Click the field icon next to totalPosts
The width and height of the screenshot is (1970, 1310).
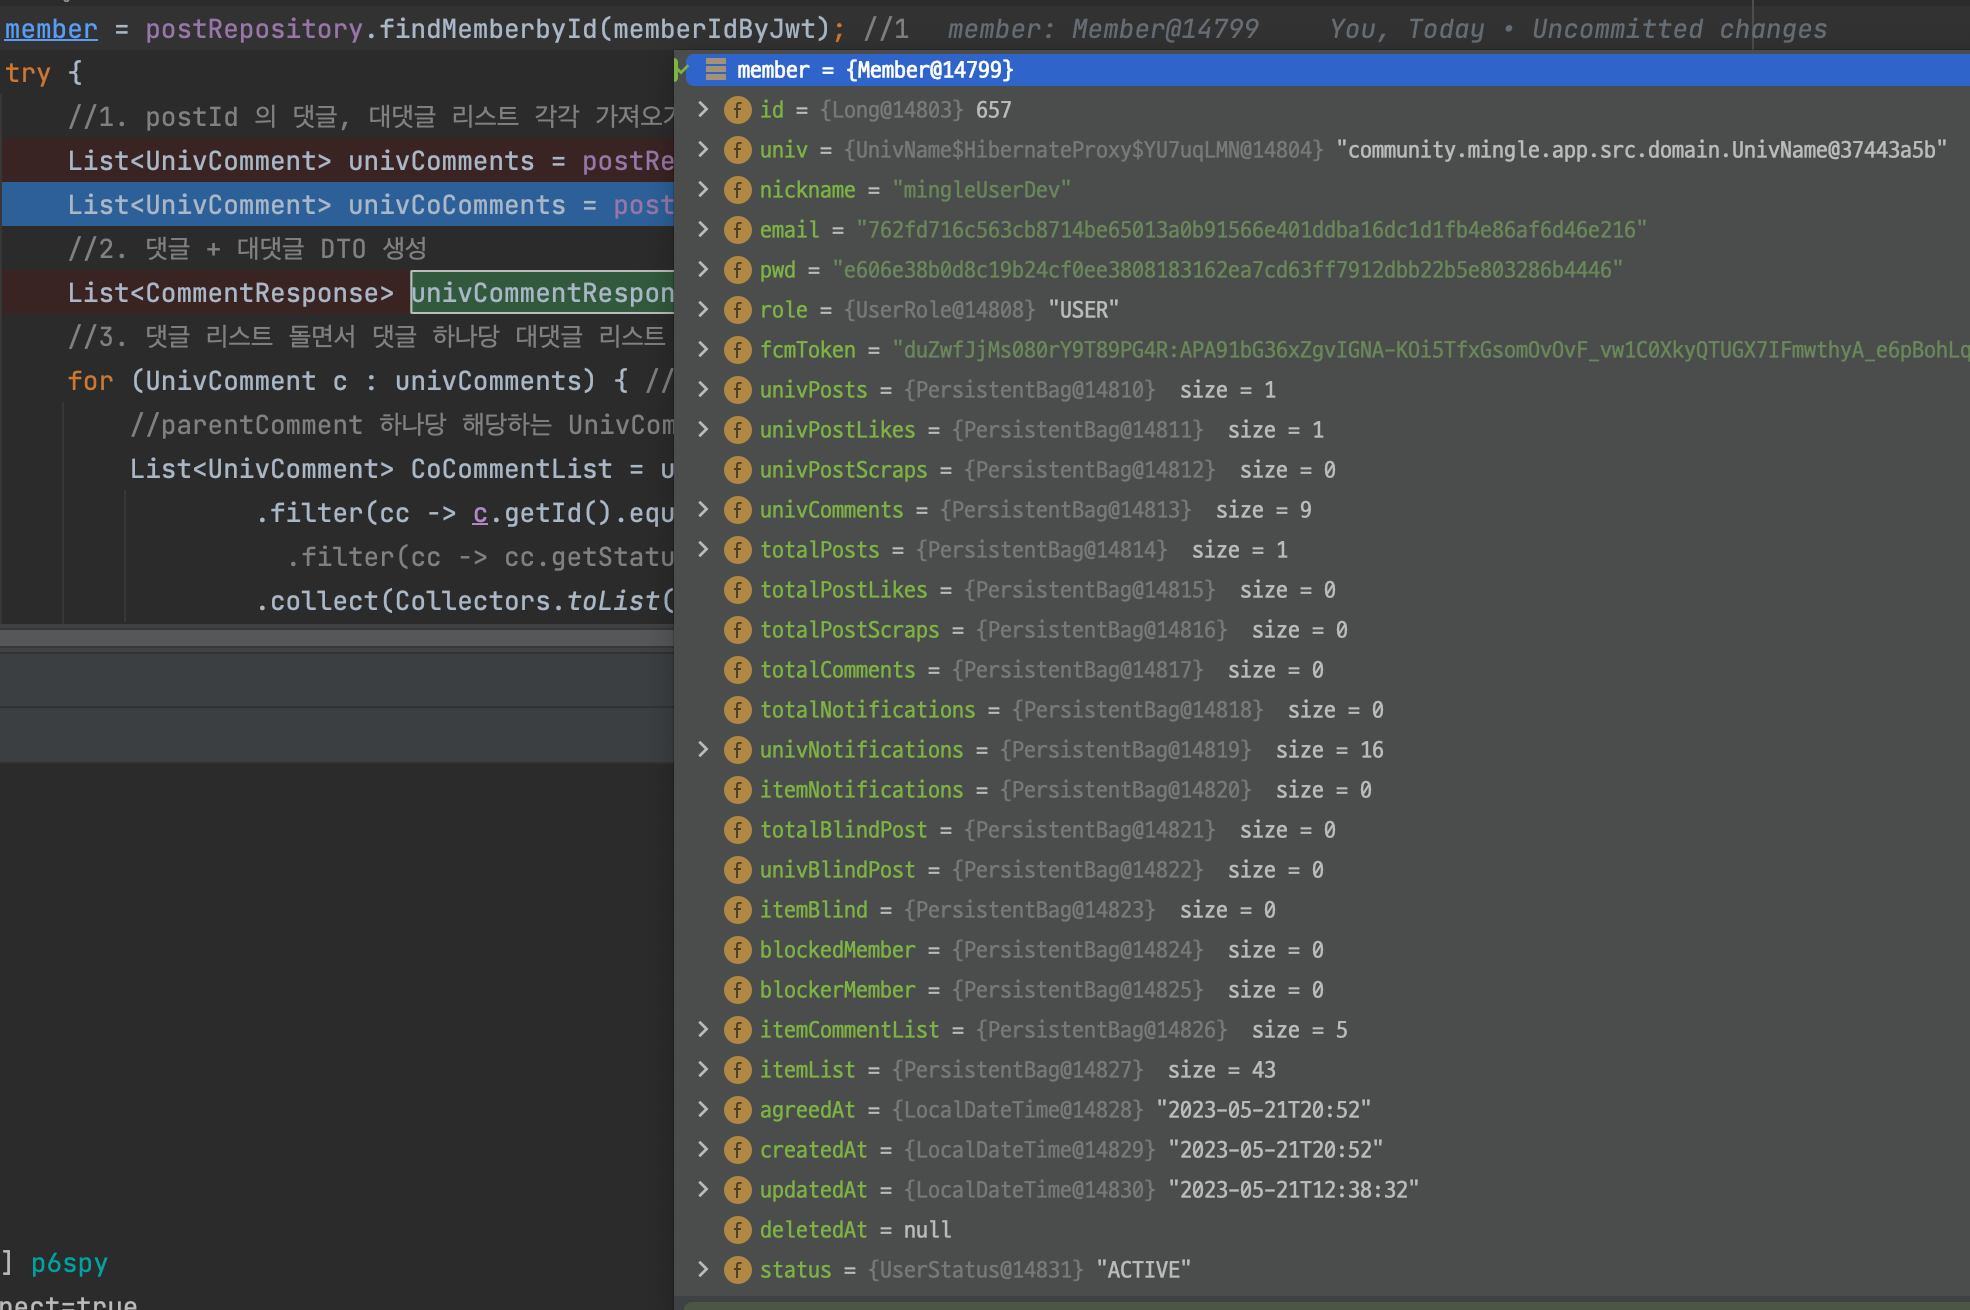pyautogui.click(x=738, y=550)
